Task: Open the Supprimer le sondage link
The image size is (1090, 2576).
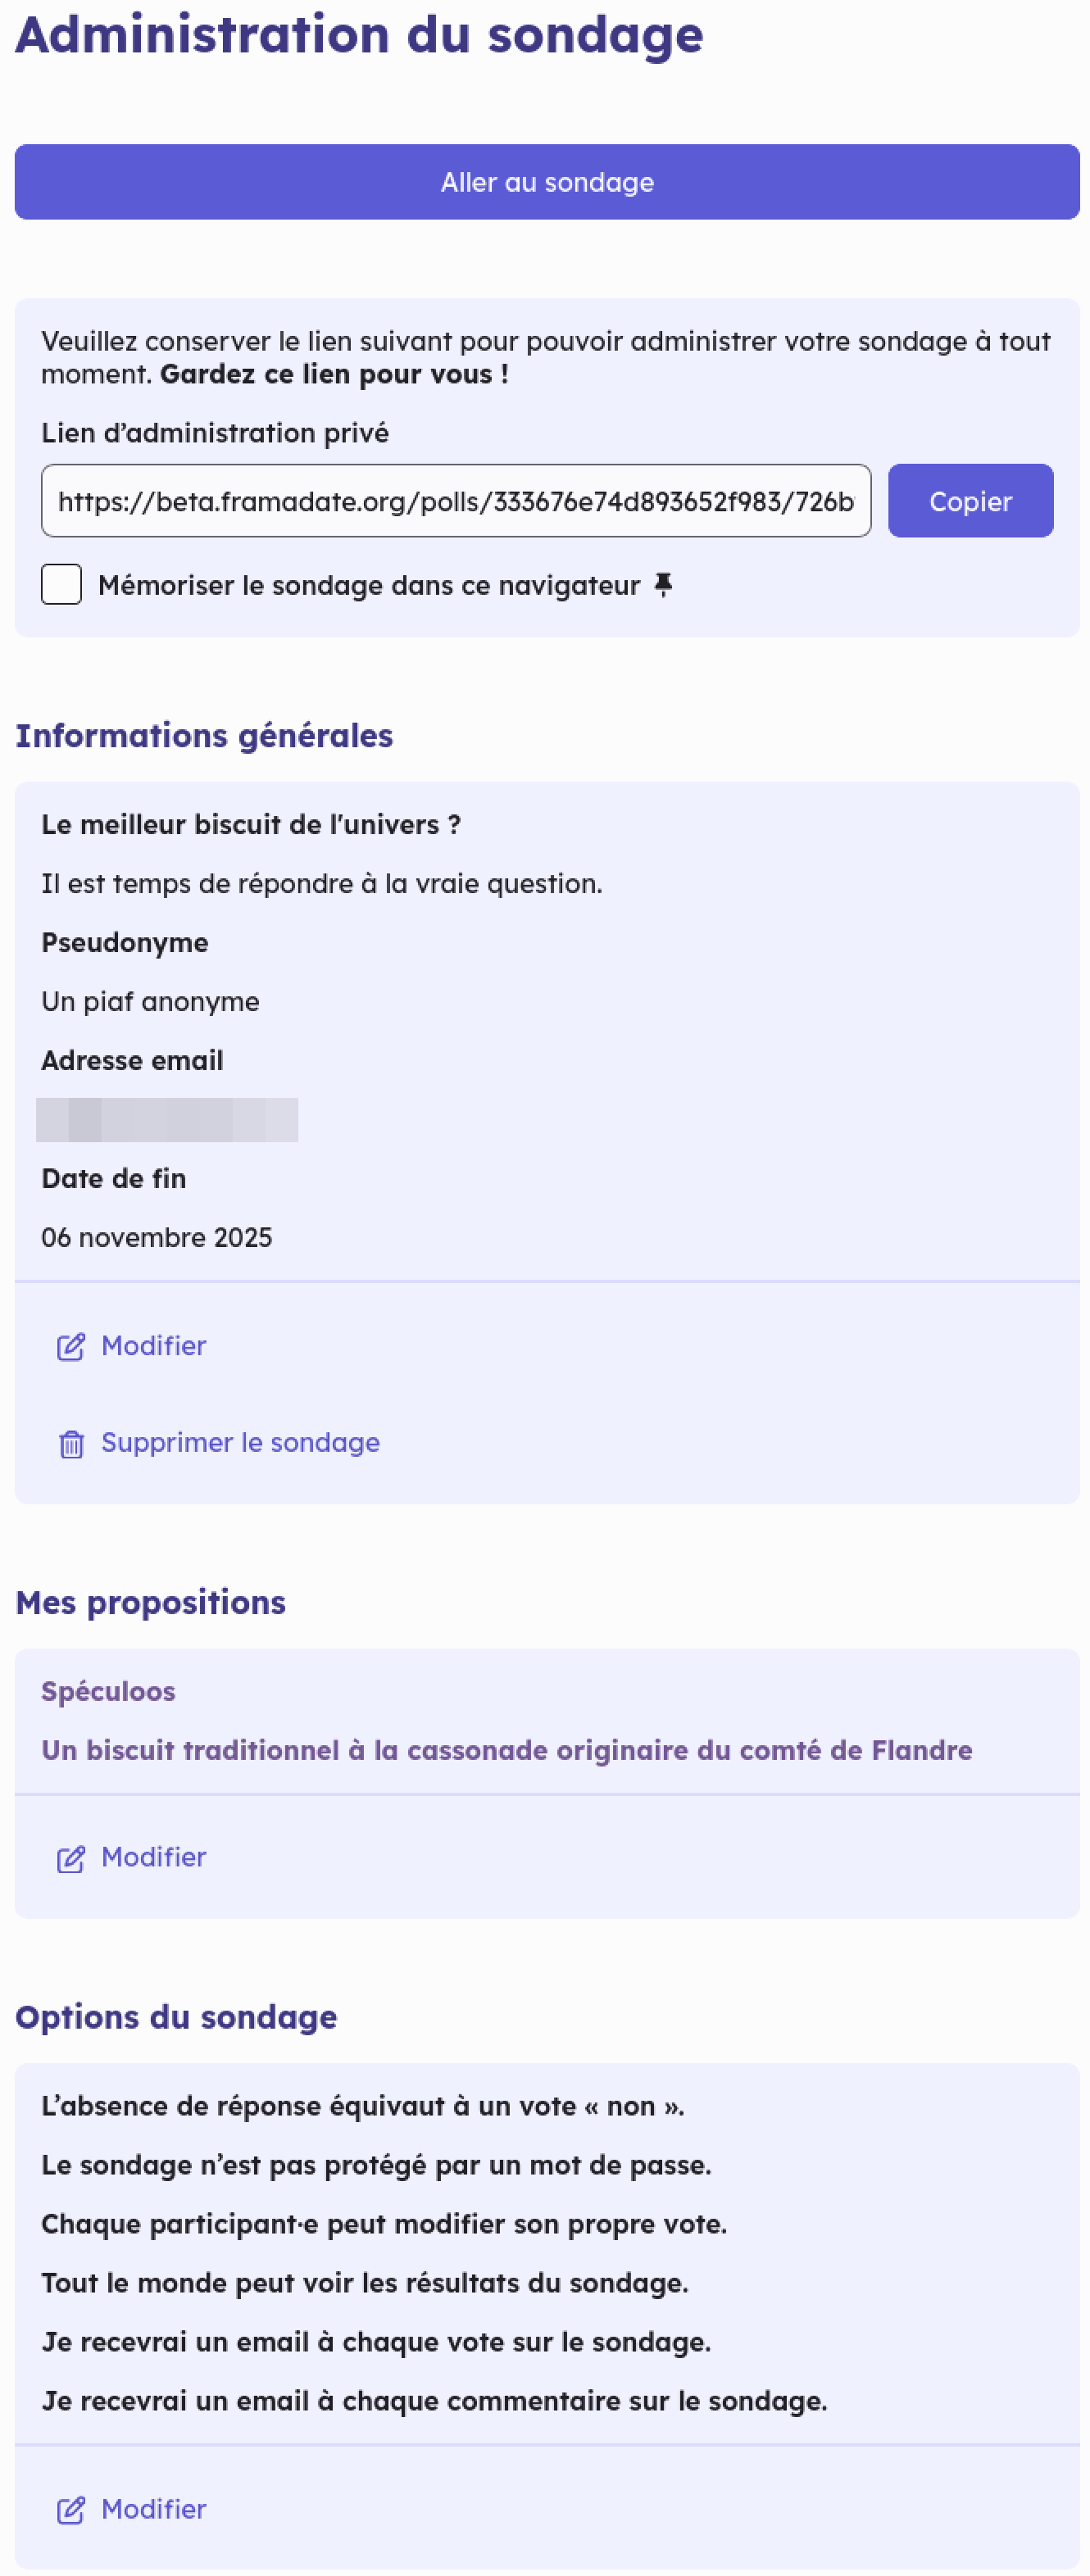Action: coord(239,1443)
